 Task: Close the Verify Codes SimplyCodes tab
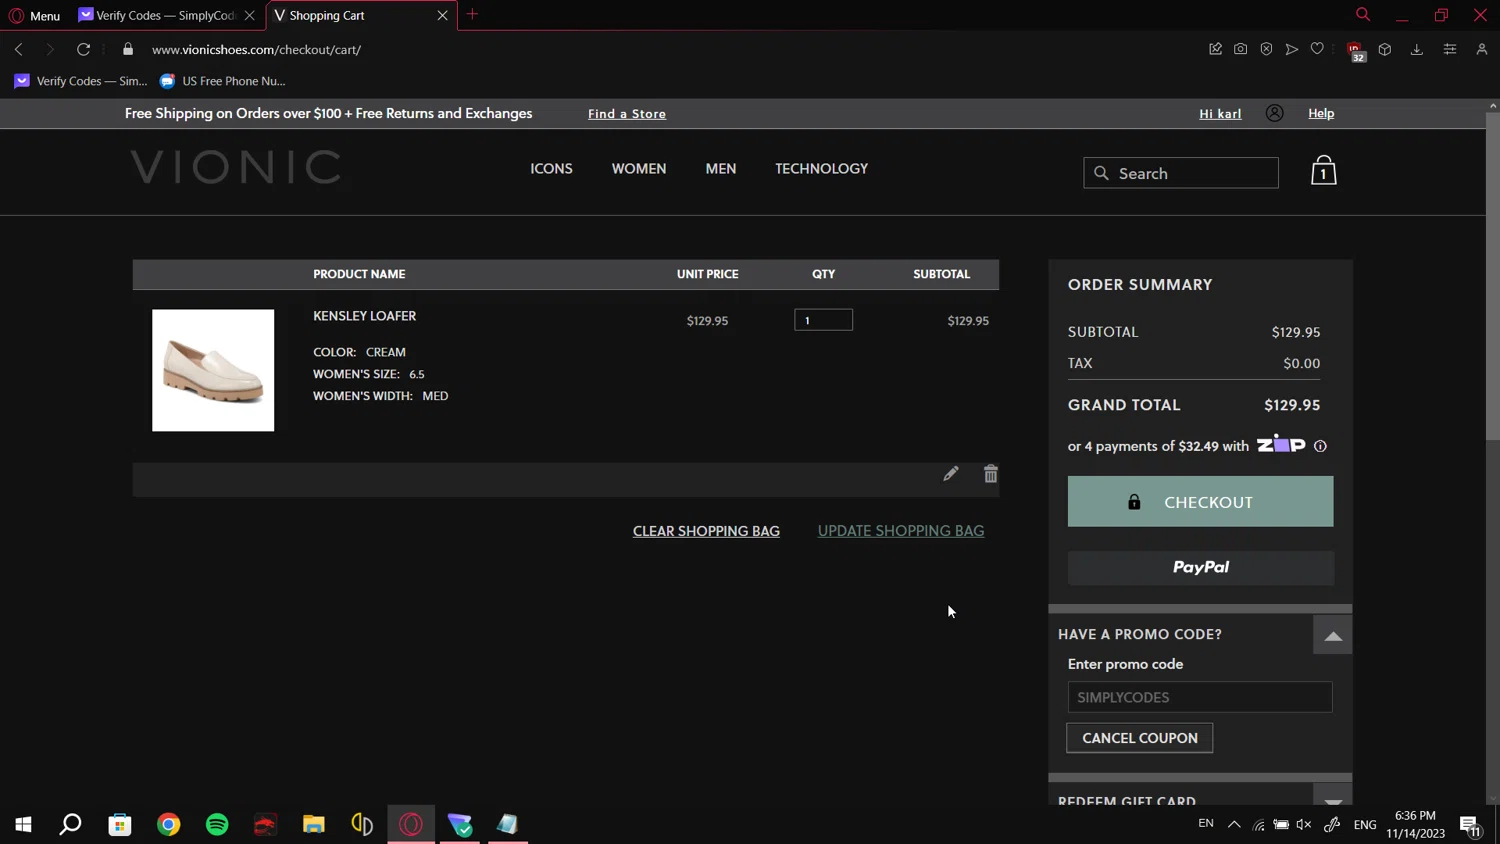coord(249,15)
